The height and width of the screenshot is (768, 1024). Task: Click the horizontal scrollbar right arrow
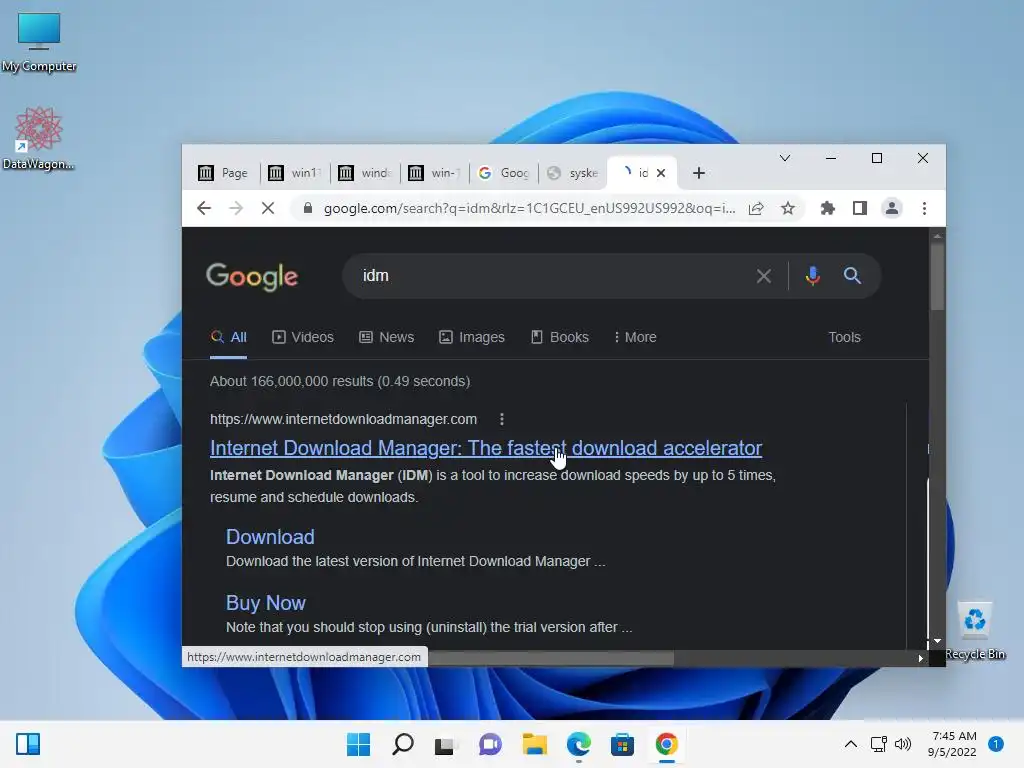pos(920,658)
